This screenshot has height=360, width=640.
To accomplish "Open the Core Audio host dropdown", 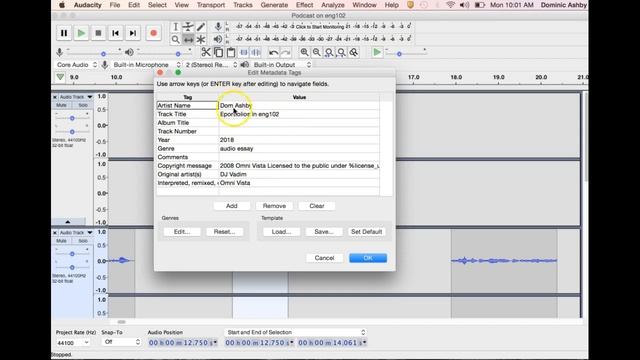I will coord(77,65).
